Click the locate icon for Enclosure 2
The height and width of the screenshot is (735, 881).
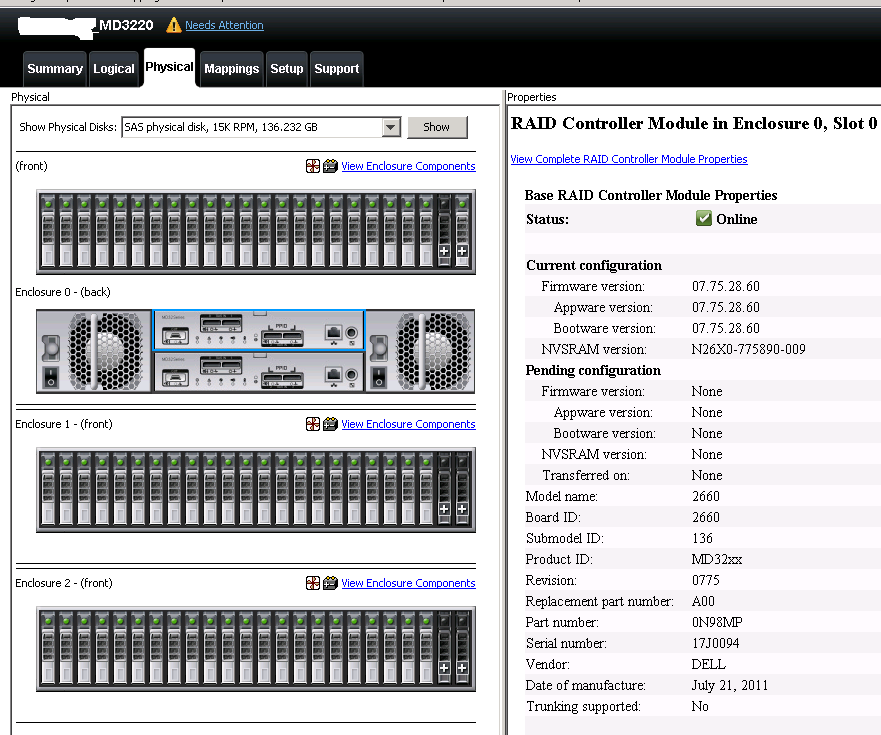[x=312, y=583]
